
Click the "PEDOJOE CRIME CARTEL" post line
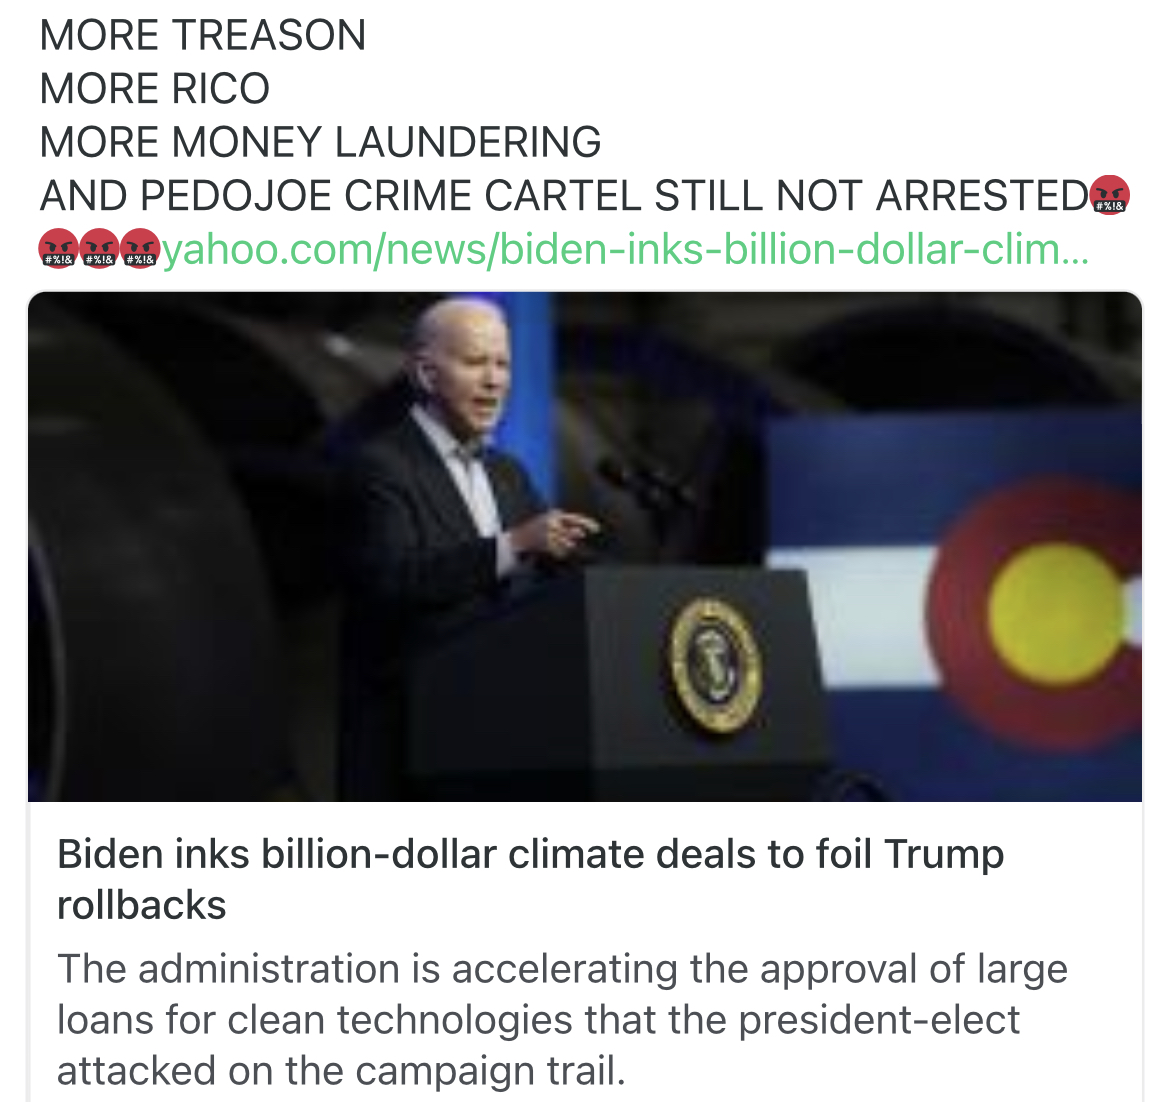tap(564, 196)
